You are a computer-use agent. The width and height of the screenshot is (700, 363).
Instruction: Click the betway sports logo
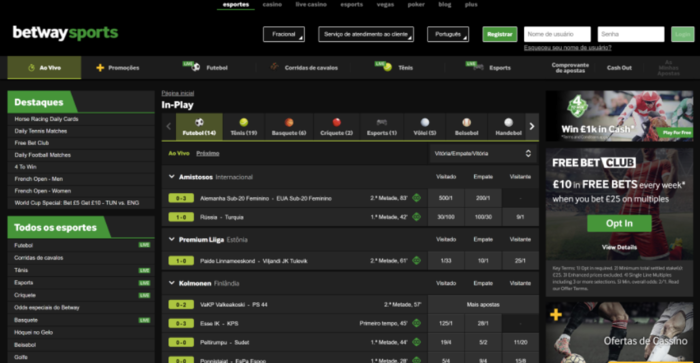pos(65,33)
